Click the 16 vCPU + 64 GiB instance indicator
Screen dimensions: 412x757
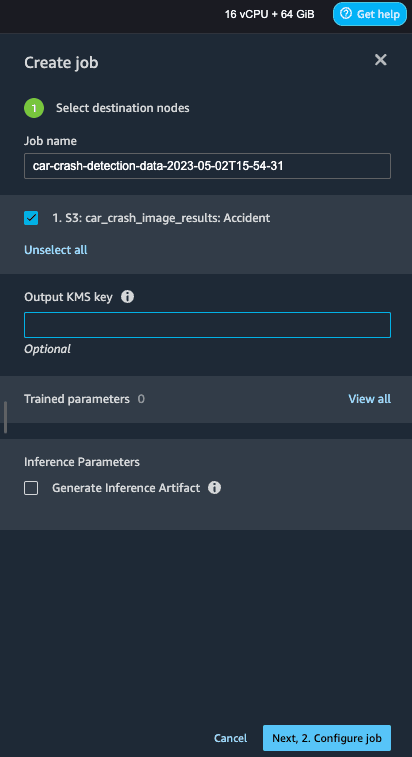tap(270, 14)
